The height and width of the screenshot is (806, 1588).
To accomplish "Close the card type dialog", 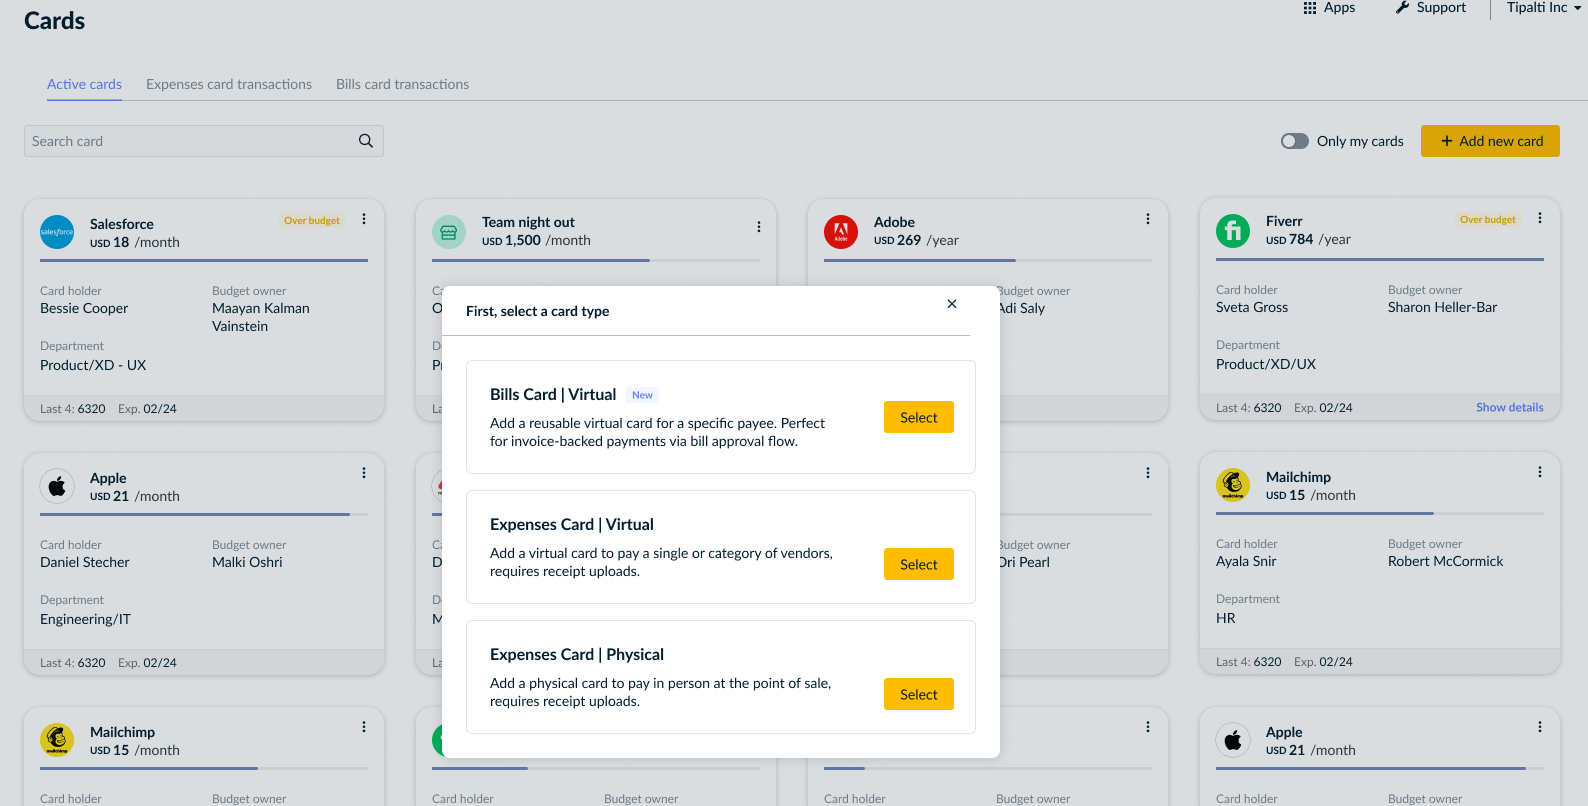I will pos(952,304).
